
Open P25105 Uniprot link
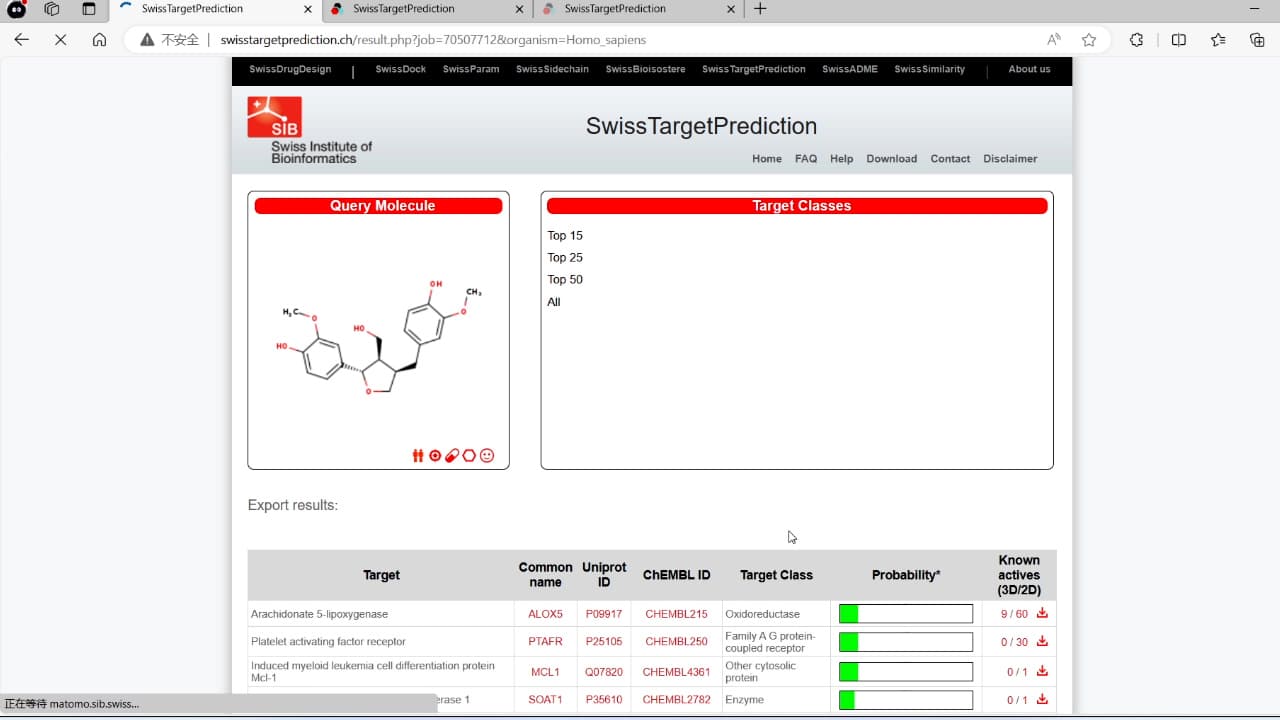pos(604,642)
